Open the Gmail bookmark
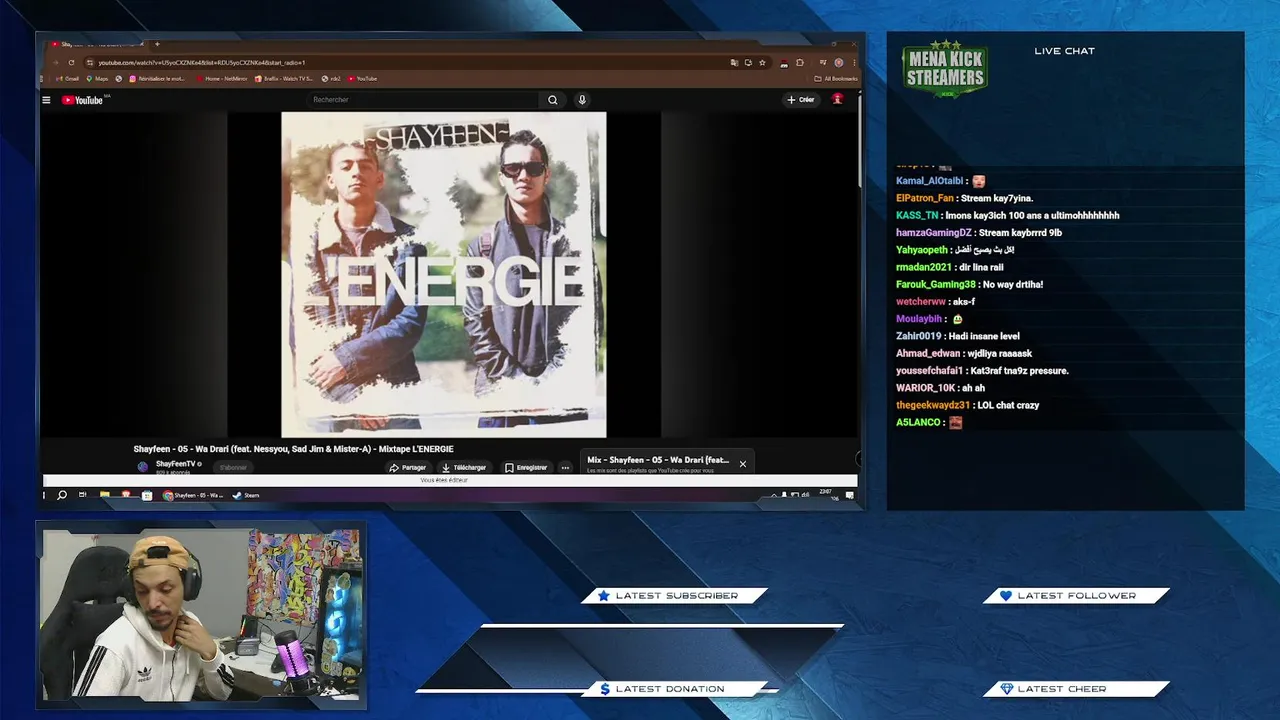This screenshot has width=1280, height=720. (68, 78)
